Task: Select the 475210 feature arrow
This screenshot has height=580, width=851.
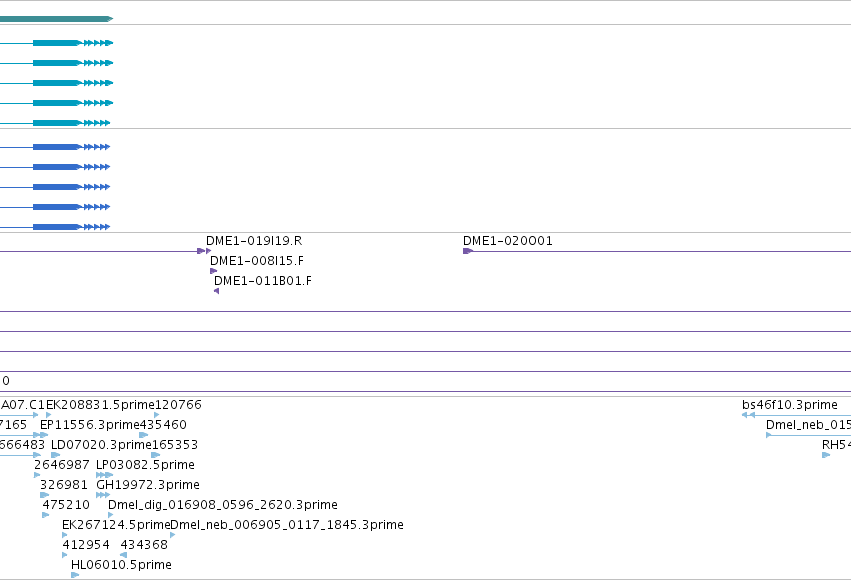Action: pyautogui.click(x=46, y=515)
